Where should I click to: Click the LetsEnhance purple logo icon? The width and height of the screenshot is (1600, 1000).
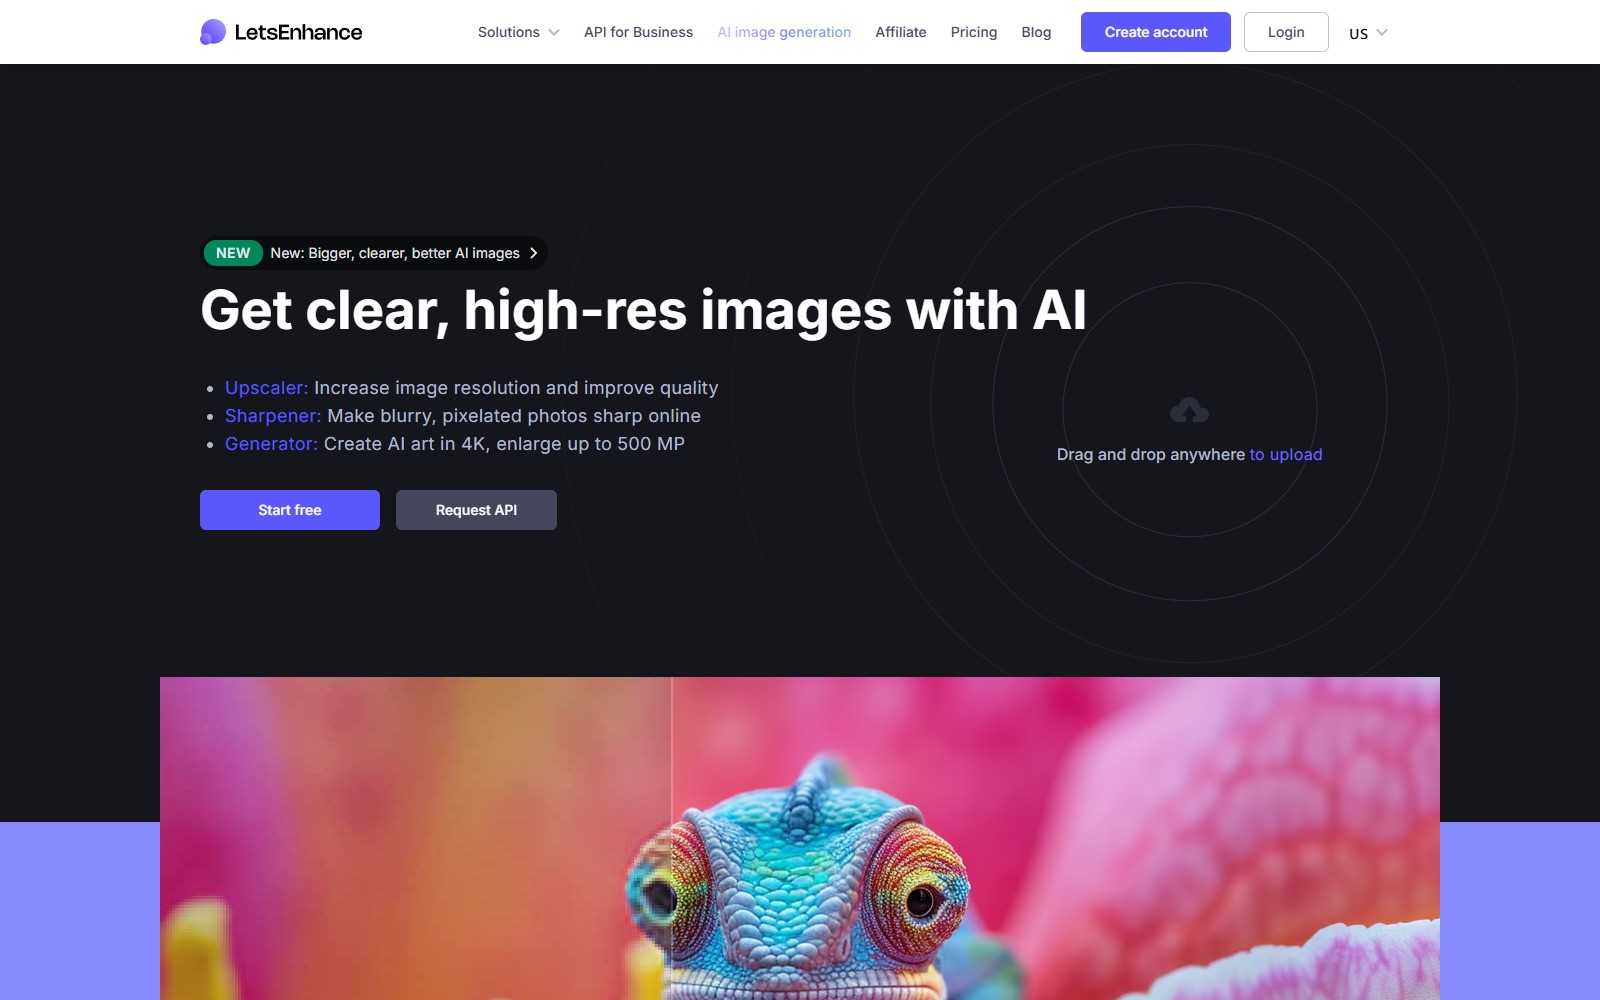(x=213, y=32)
